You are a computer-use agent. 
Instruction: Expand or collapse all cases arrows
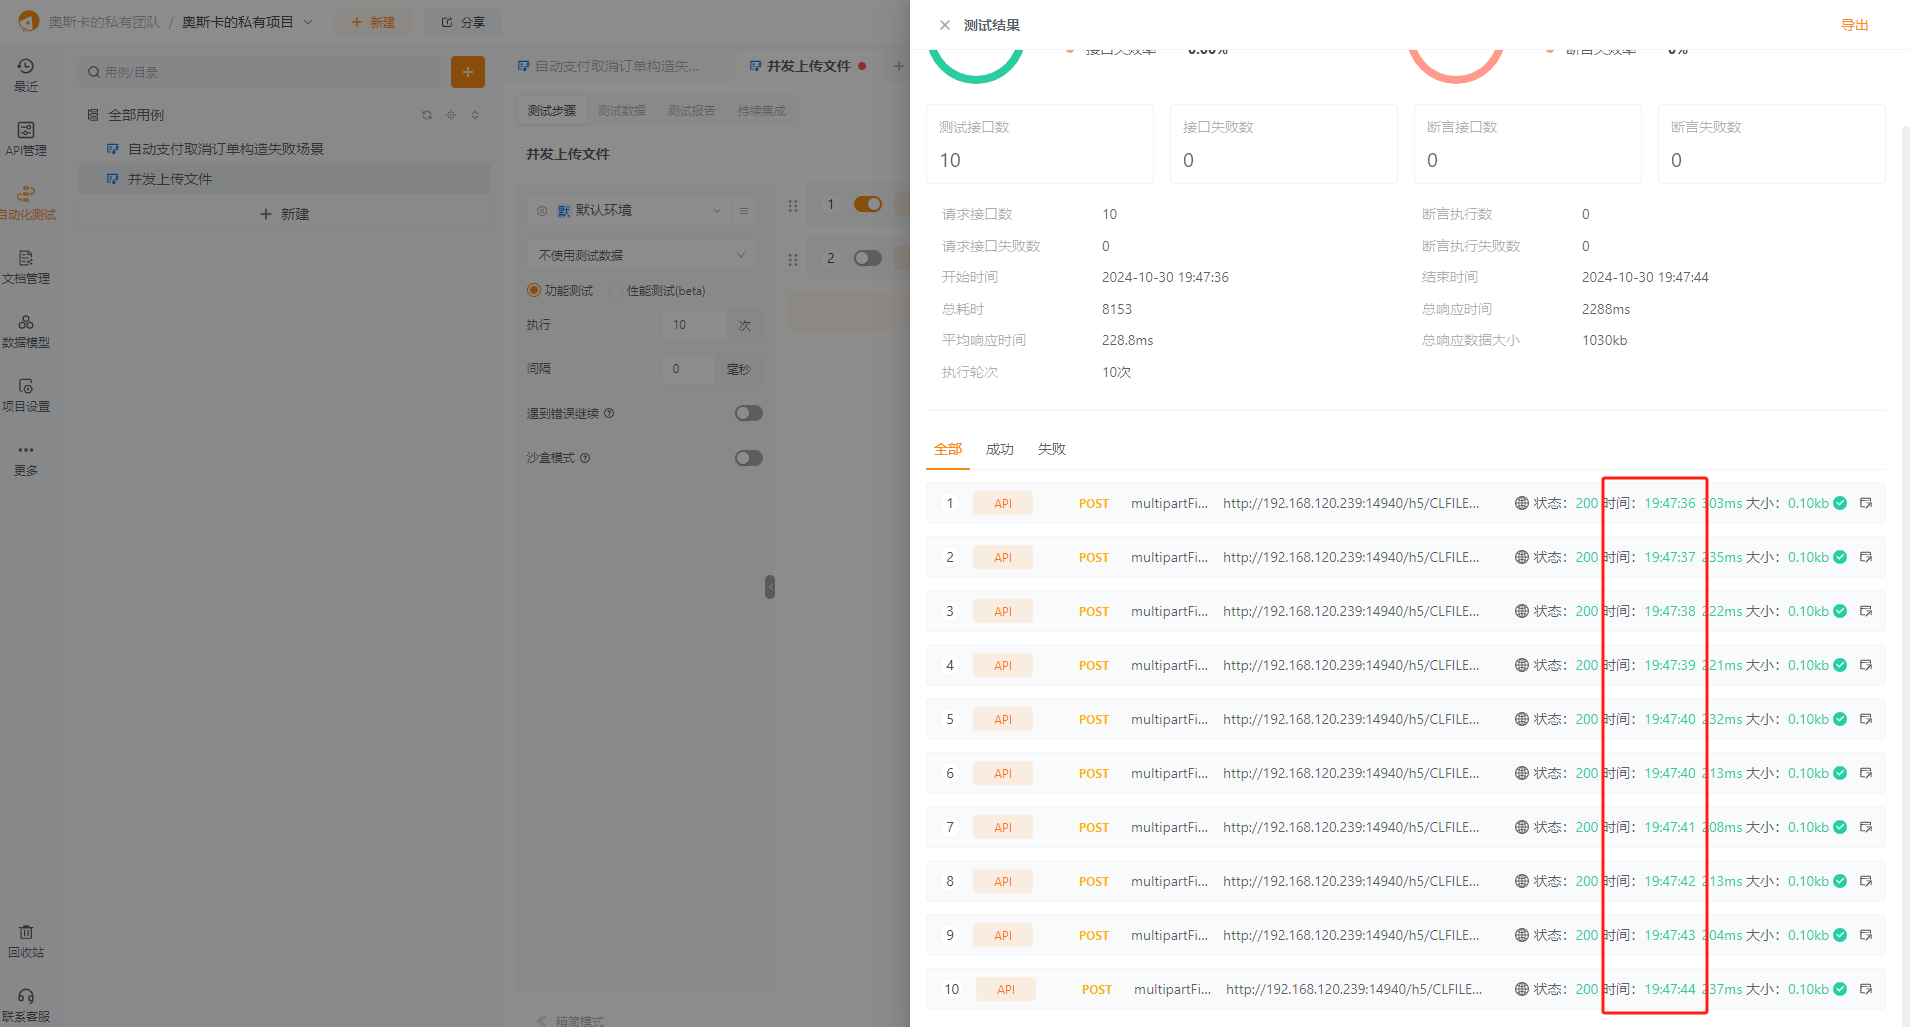[x=475, y=115]
